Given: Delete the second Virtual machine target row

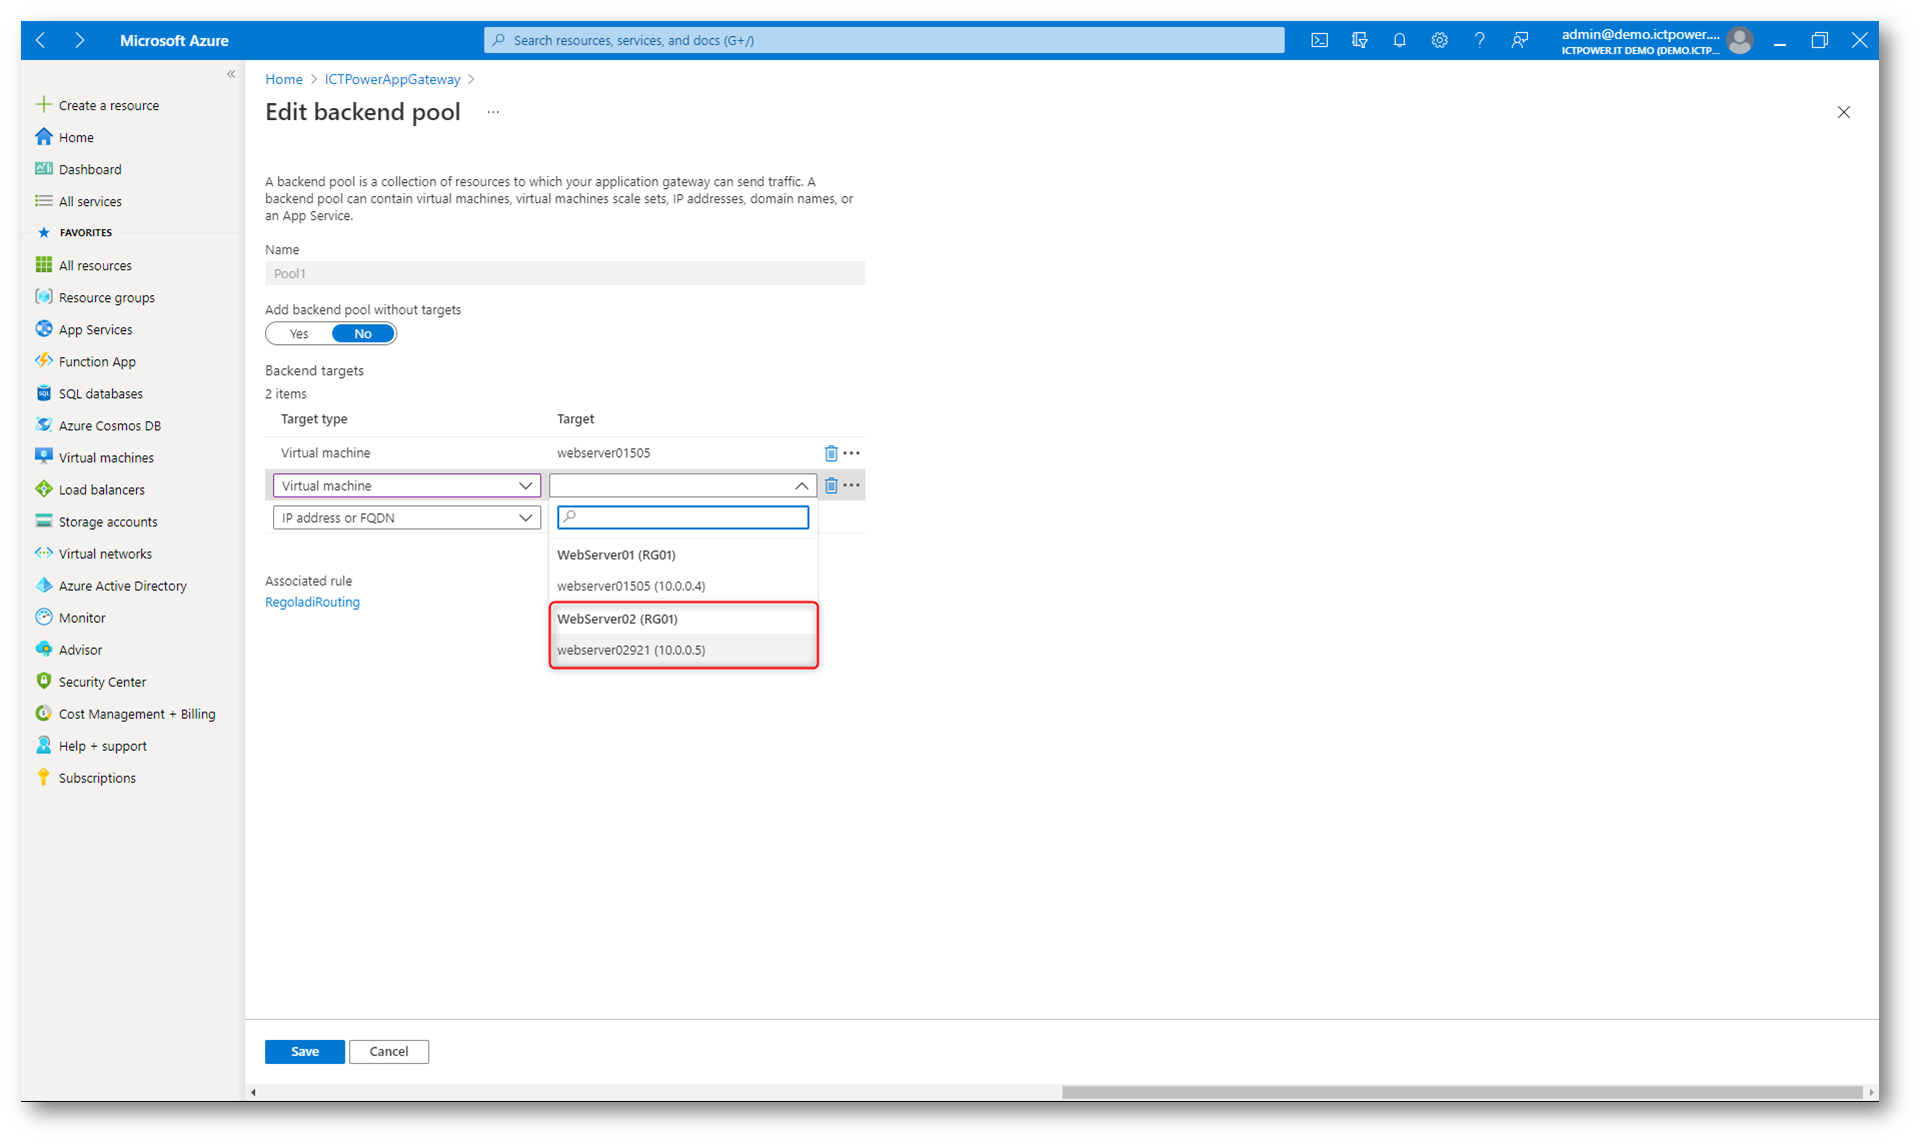Looking at the screenshot, I should pyautogui.click(x=830, y=485).
